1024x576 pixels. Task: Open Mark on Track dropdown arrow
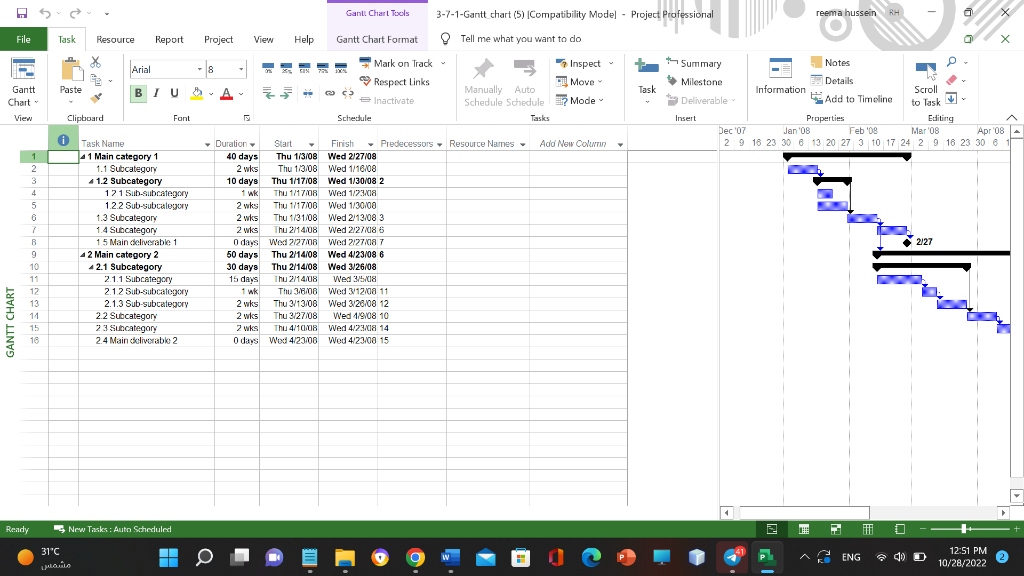tap(443, 63)
